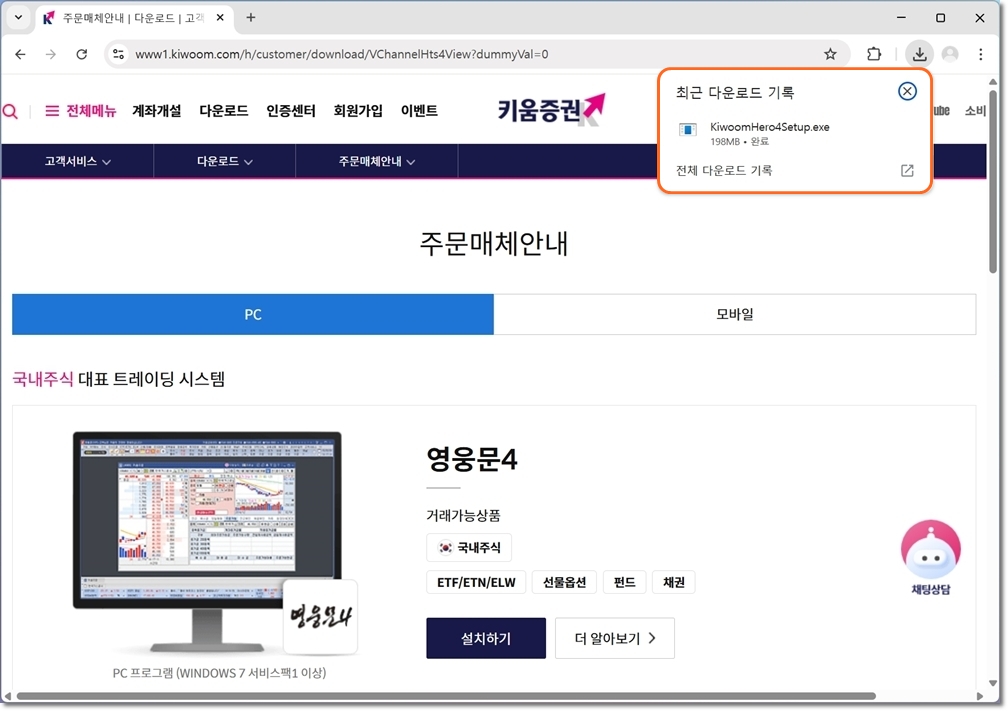The image size is (1008, 711).
Task: Click the open-in-new-tab icon for download history
Action: (907, 170)
